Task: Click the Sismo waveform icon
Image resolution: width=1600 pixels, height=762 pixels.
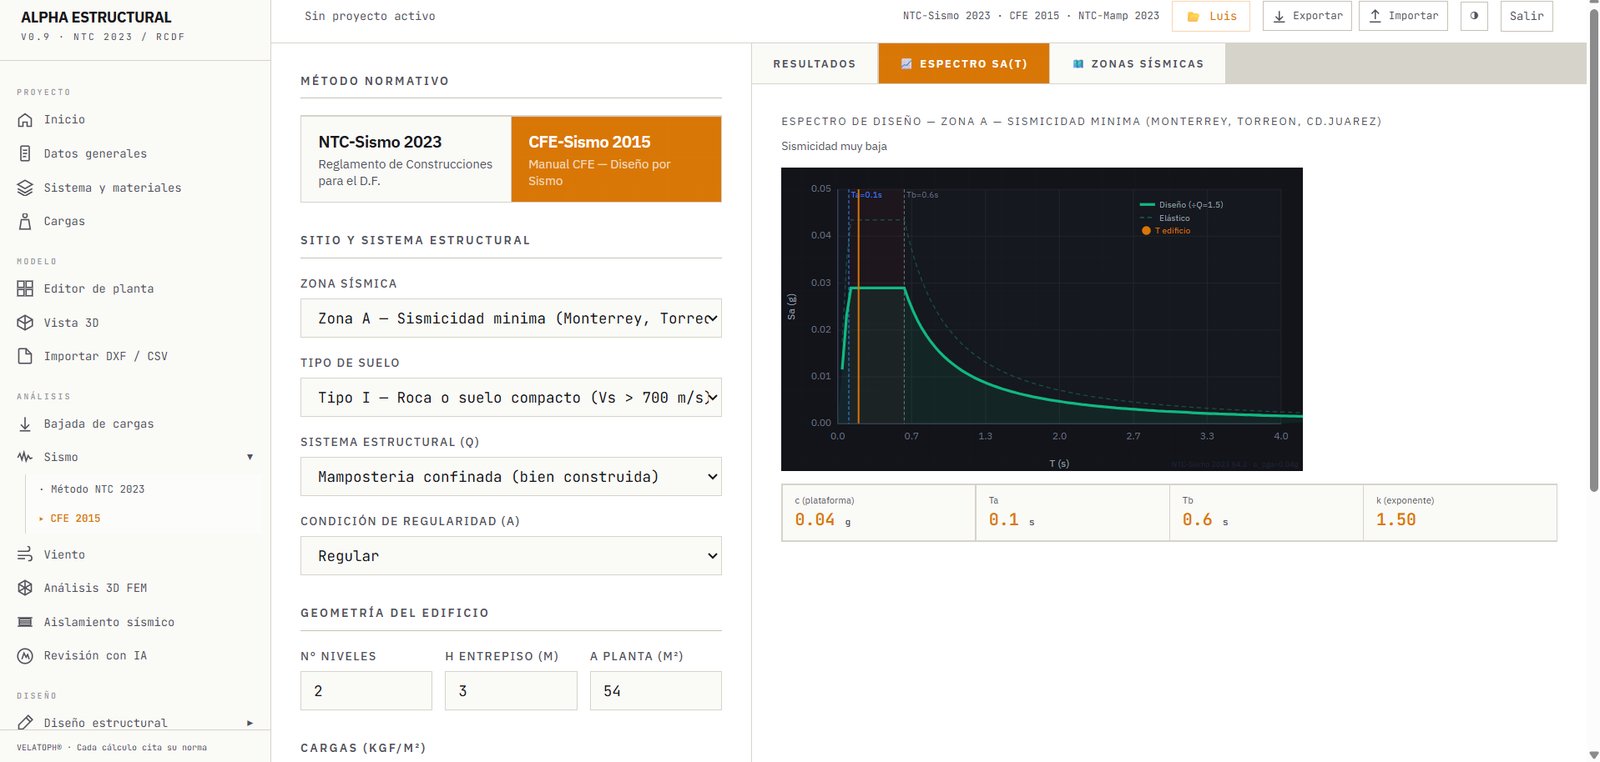Action: pos(25,457)
